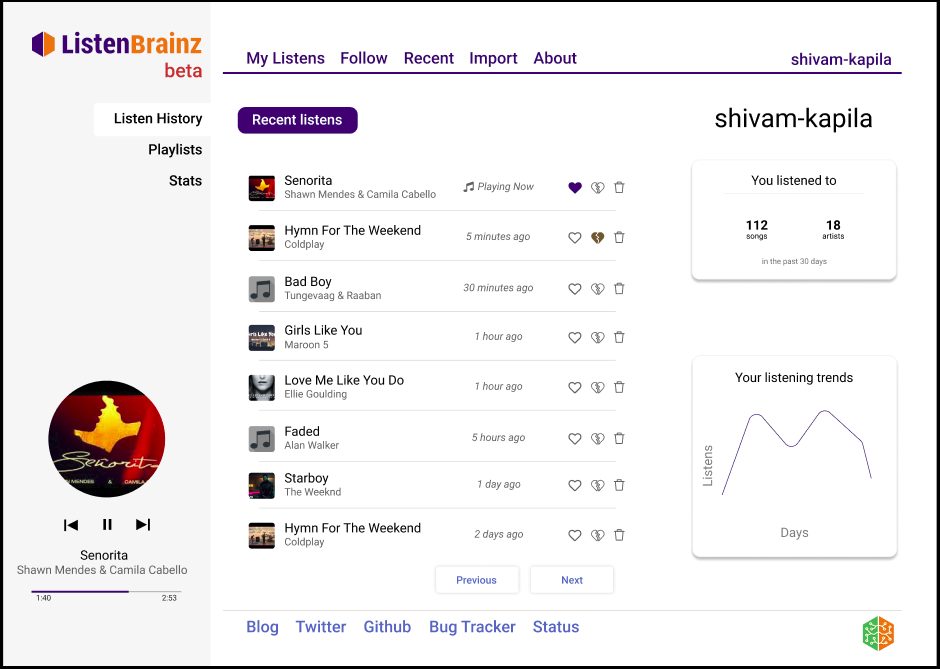Image resolution: width=940 pixels, height=669 pixels.
Task: Skip to previous track in player
Action: 71,525
